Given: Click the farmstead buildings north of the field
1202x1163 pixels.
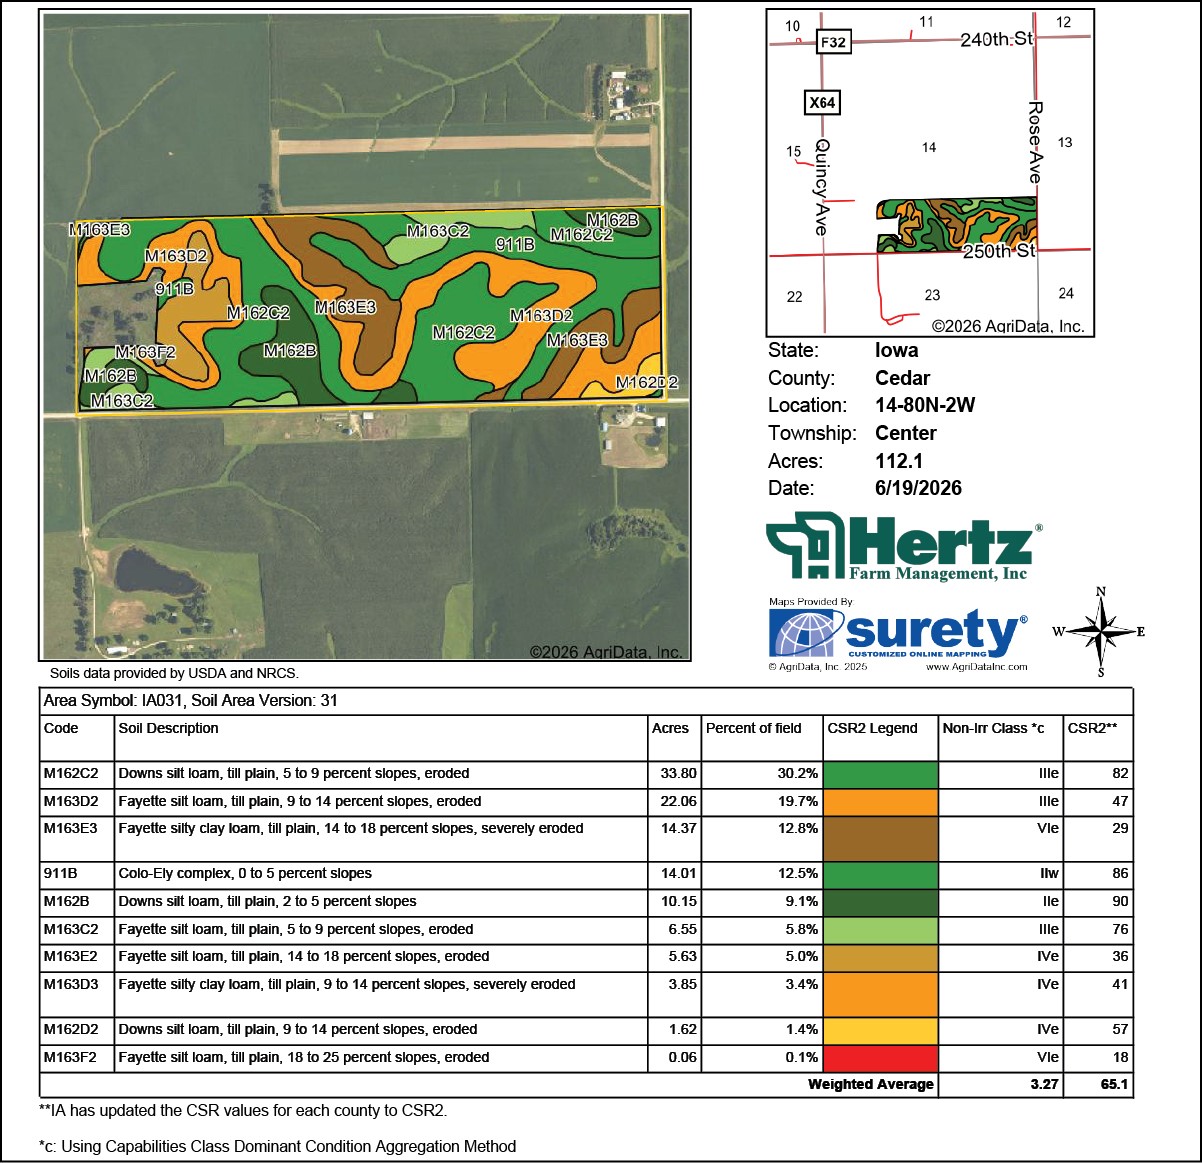Looking at the screenshot, I should pos(627,94).
